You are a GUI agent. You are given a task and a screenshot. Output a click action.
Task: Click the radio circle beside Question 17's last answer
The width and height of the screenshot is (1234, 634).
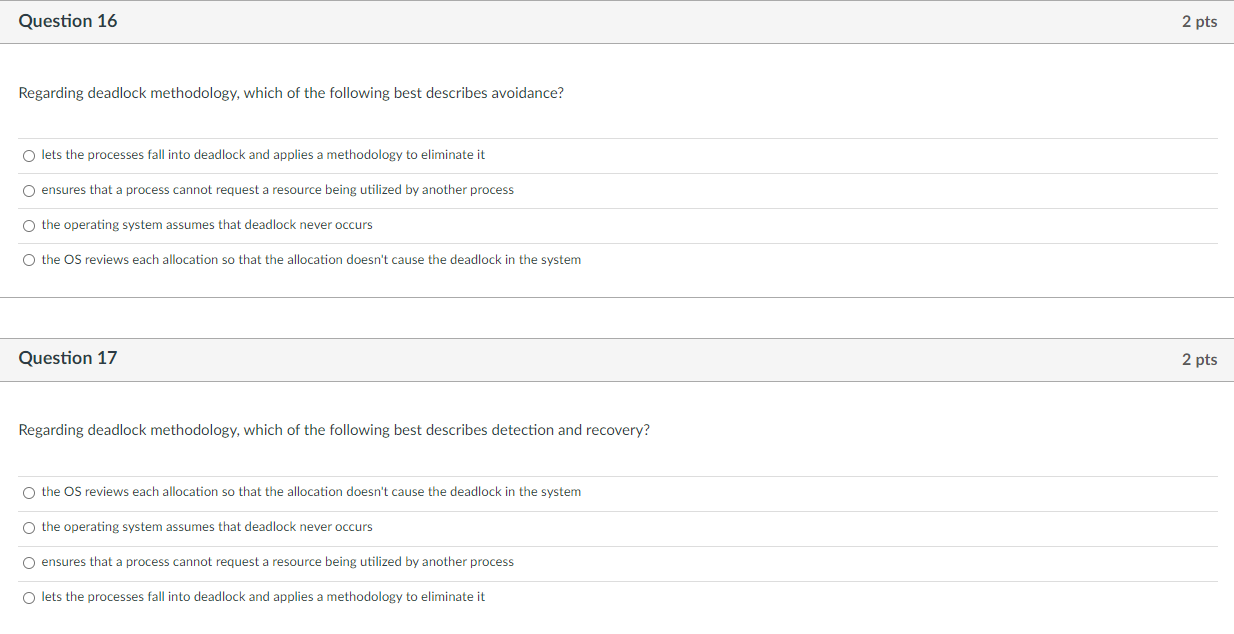[29, 597]
